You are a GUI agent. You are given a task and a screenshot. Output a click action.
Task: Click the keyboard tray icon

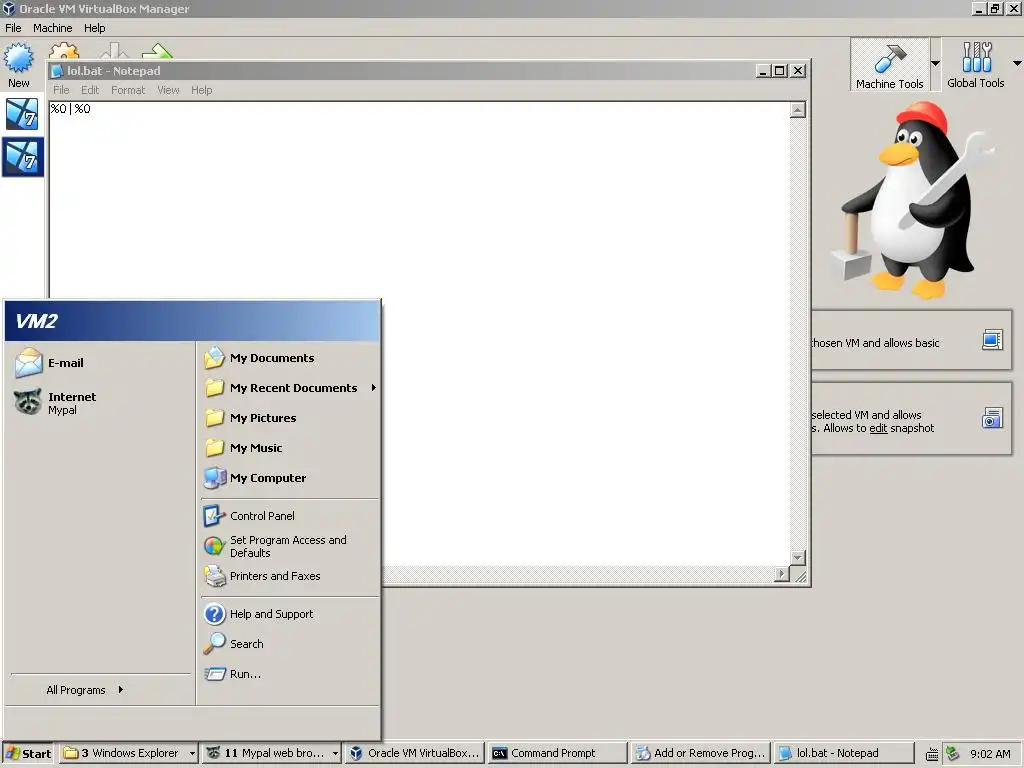(x=933, y=754)
